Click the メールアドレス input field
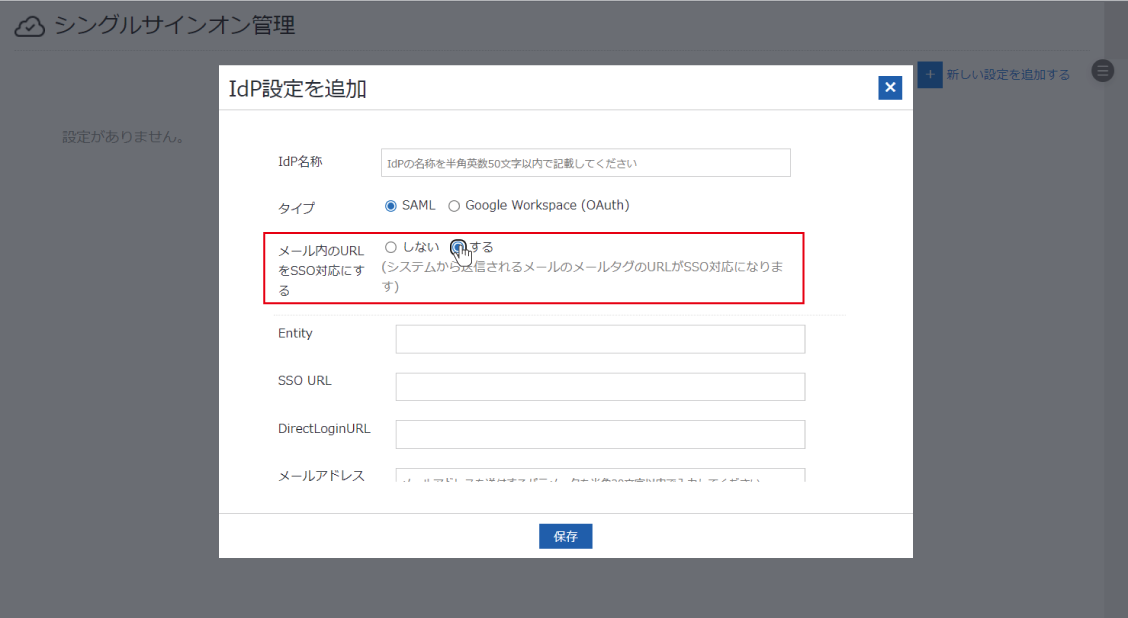1128x618 pixels. coord(600,476)
